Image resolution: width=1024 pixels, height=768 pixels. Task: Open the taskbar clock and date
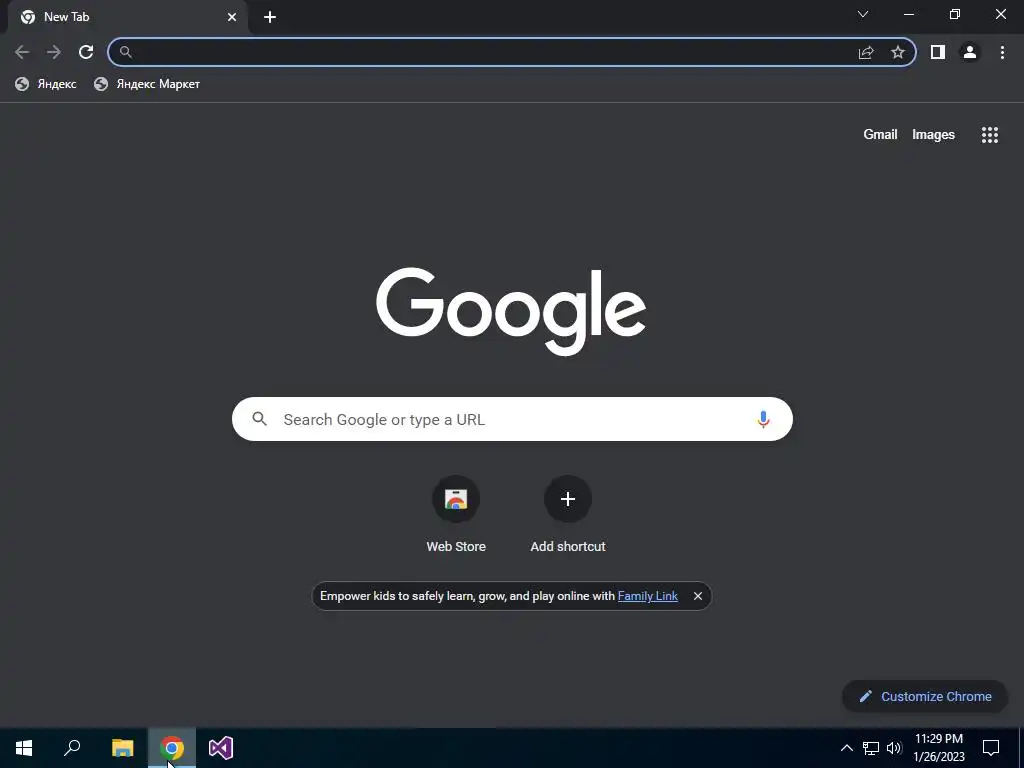[x=939, y=748]
